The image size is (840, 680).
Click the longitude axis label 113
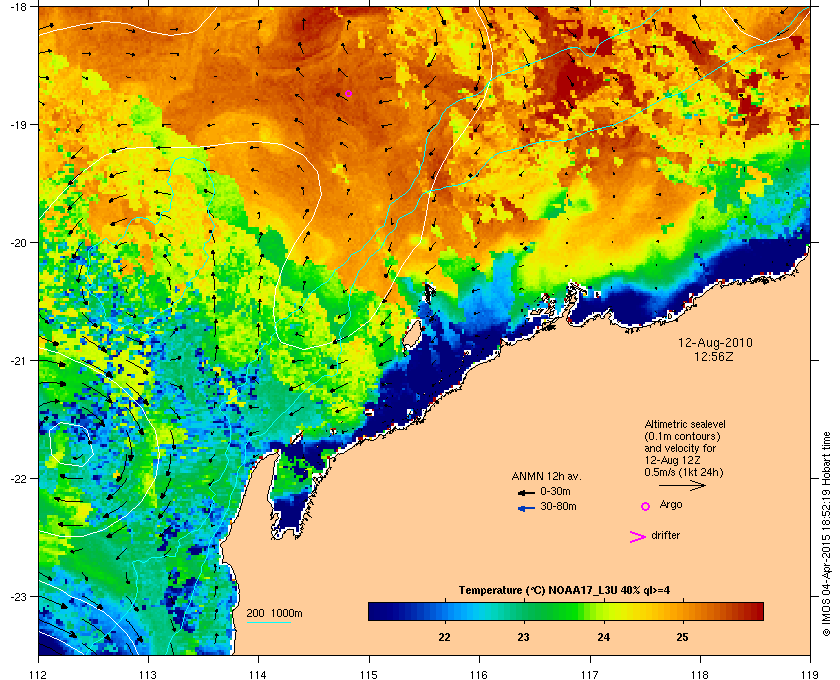[148, 675]
